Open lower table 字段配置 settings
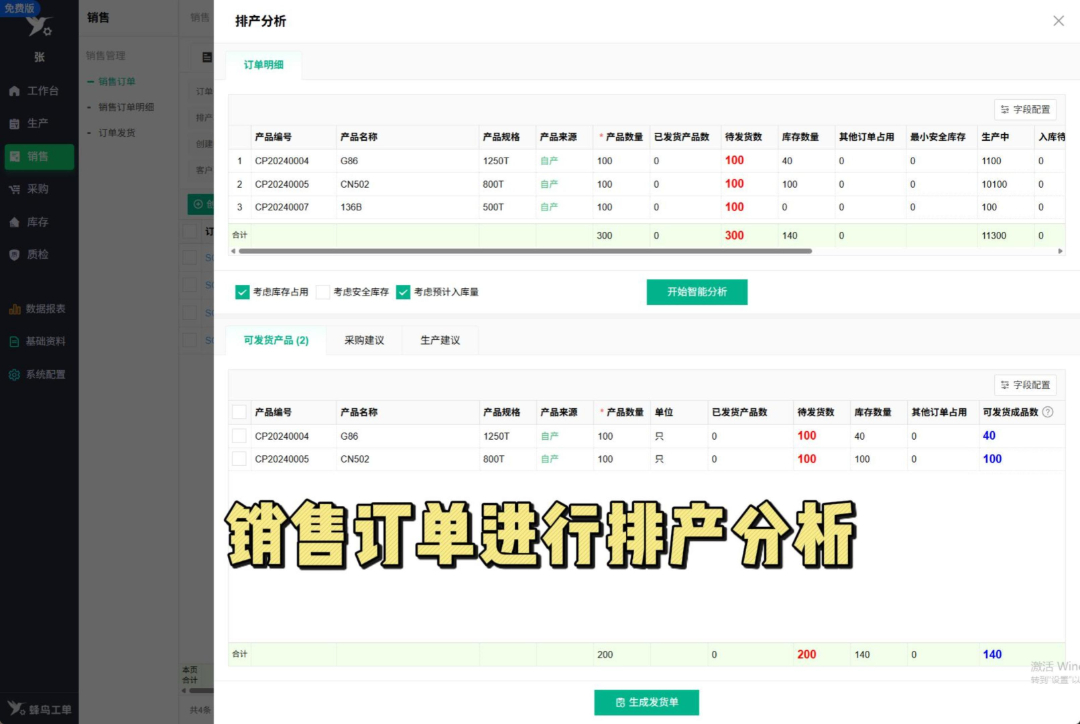The image size is (1080, 724). click(x=1025, y=385)
